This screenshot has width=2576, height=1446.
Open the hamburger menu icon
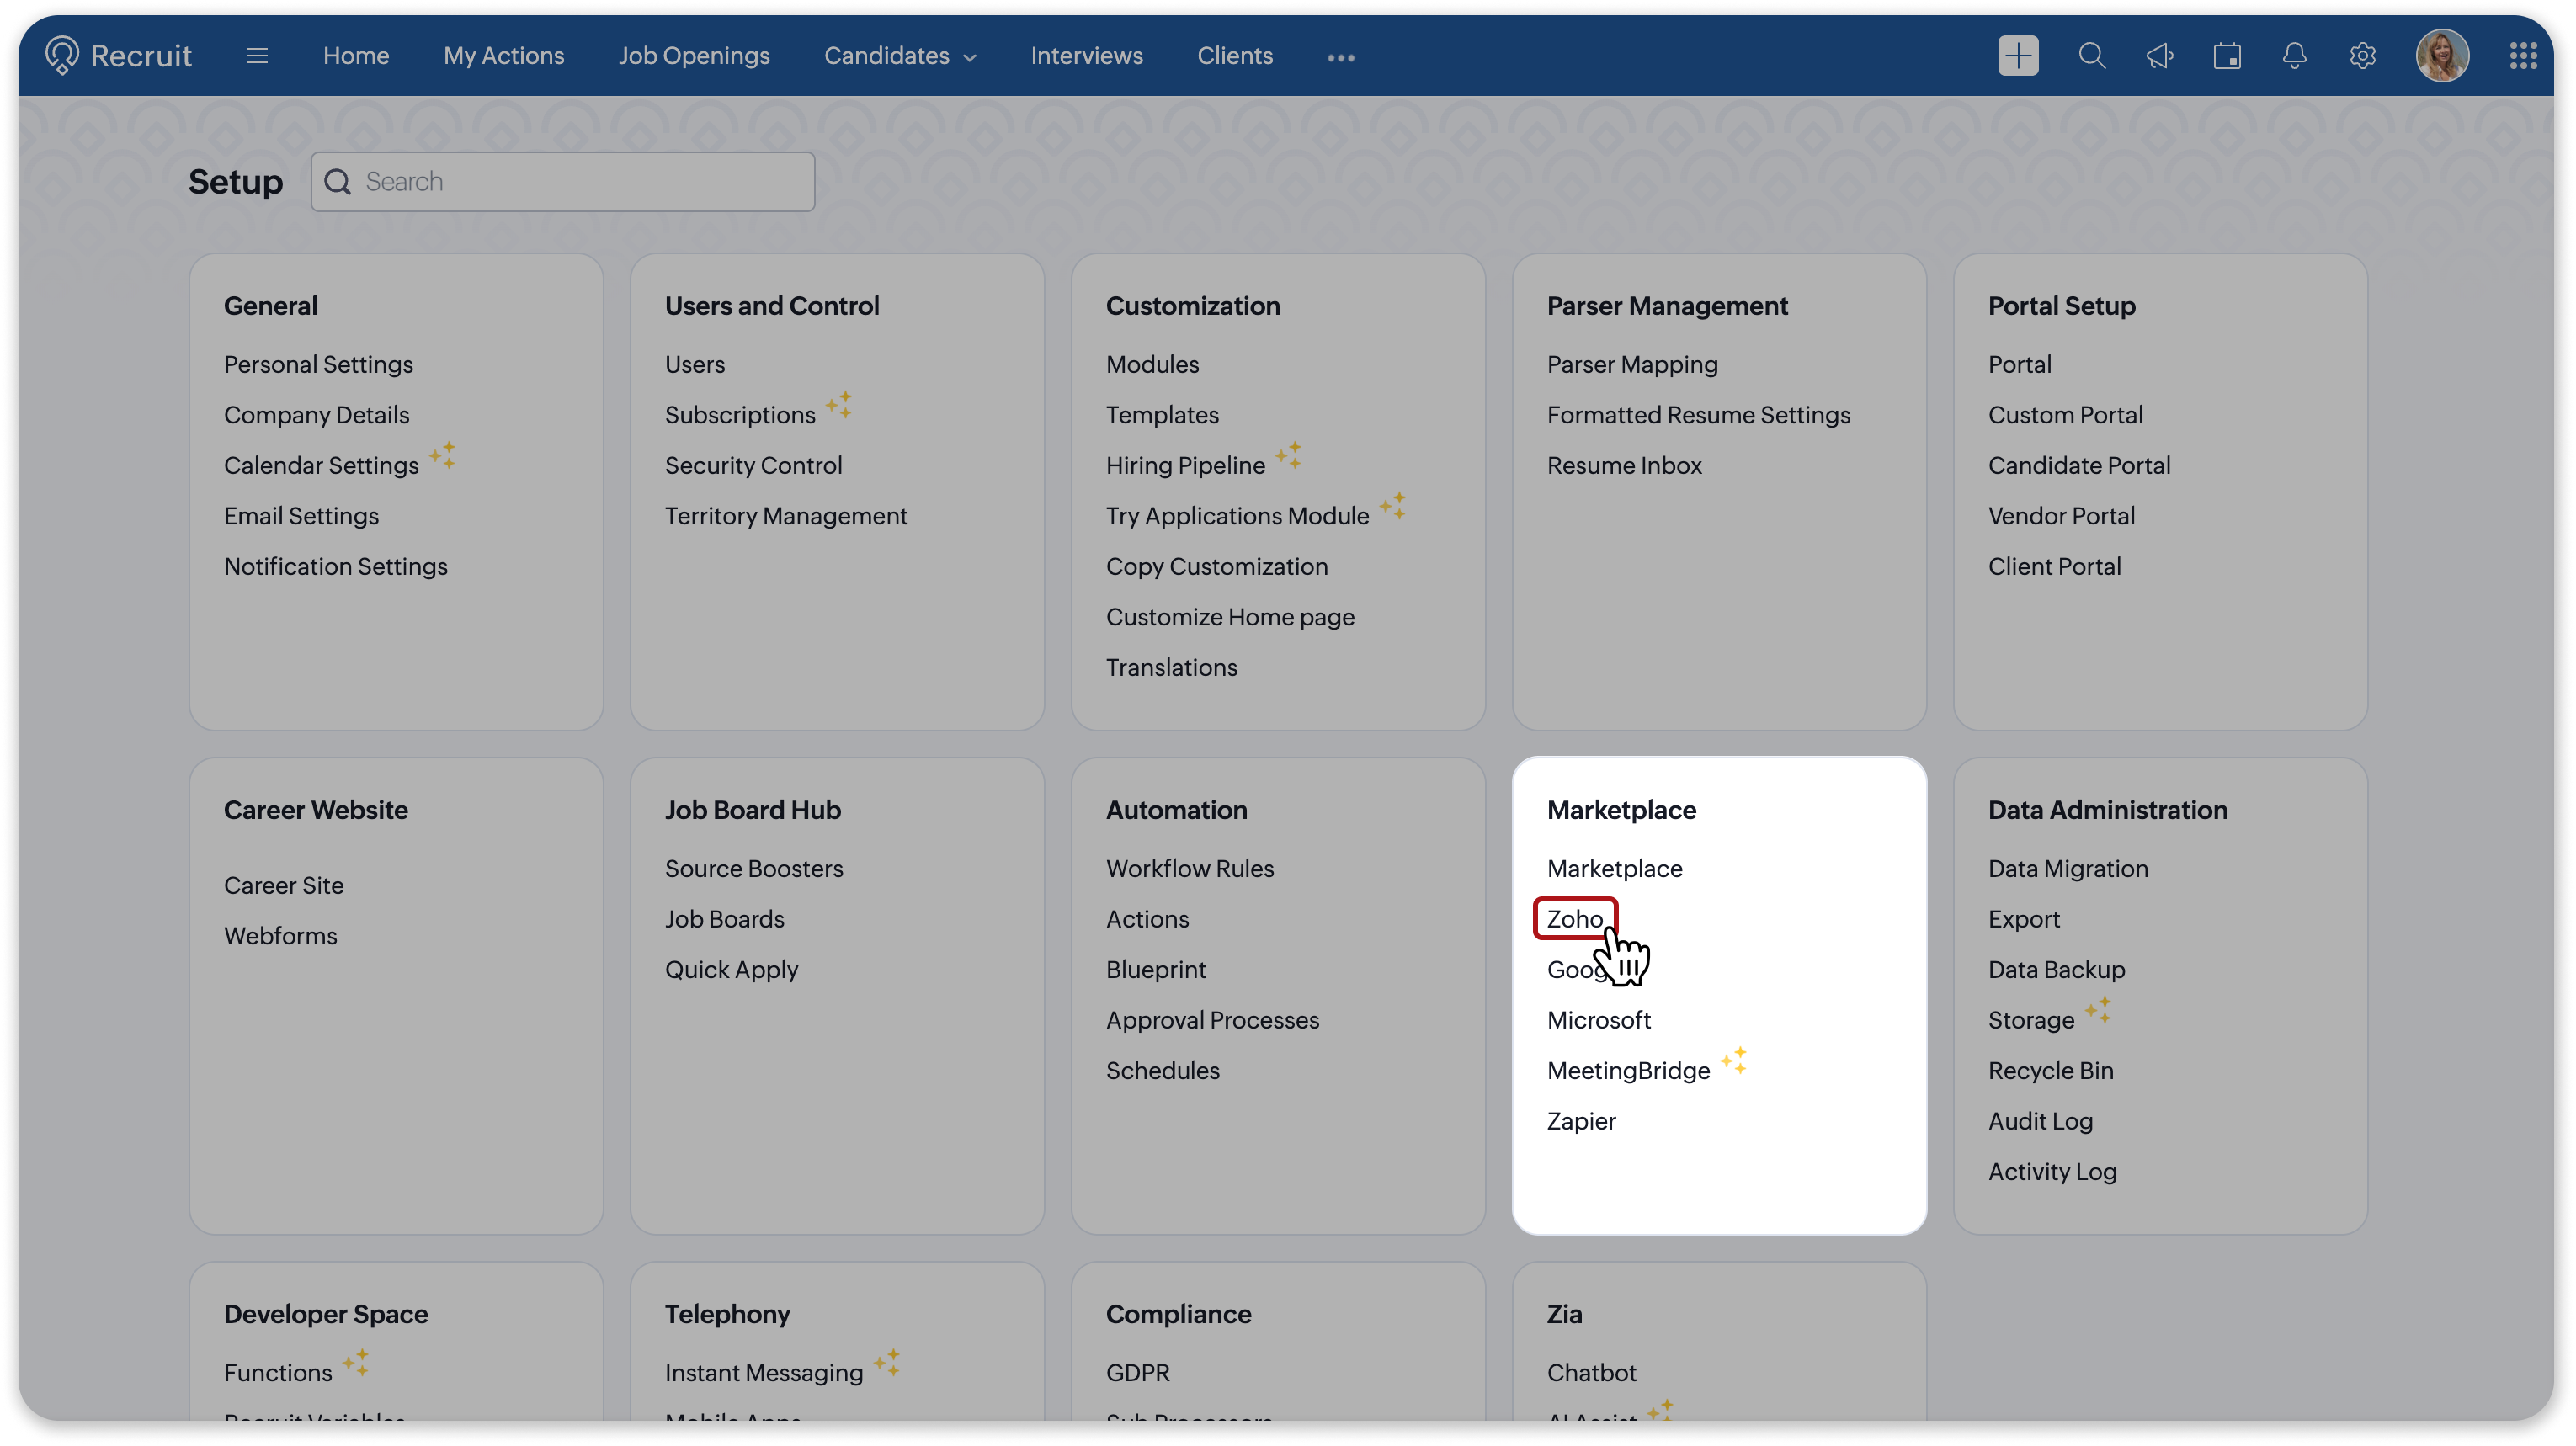[x=257, y=56]
